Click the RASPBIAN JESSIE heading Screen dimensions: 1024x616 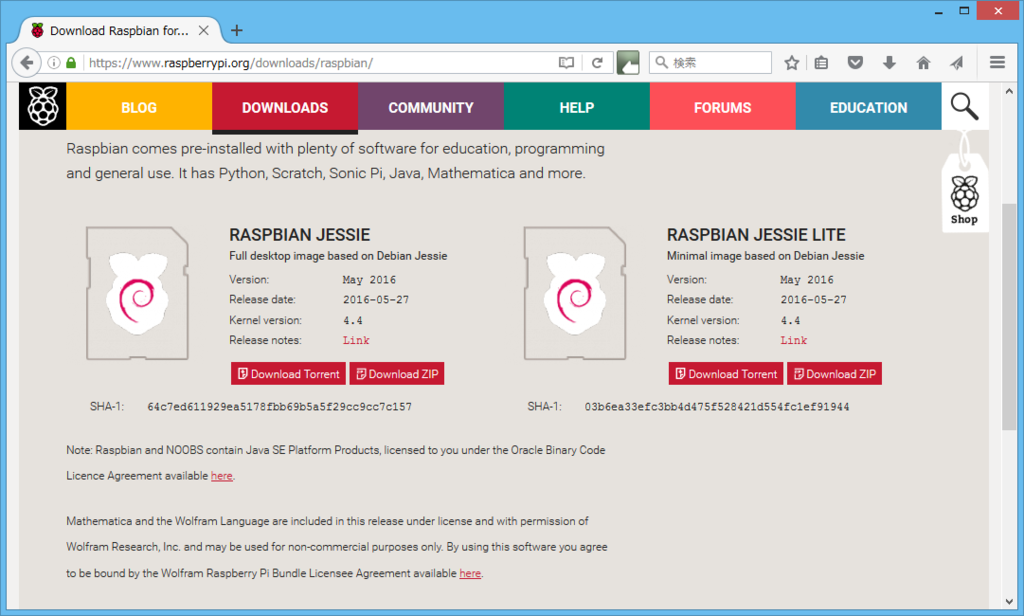click(299, 235)
